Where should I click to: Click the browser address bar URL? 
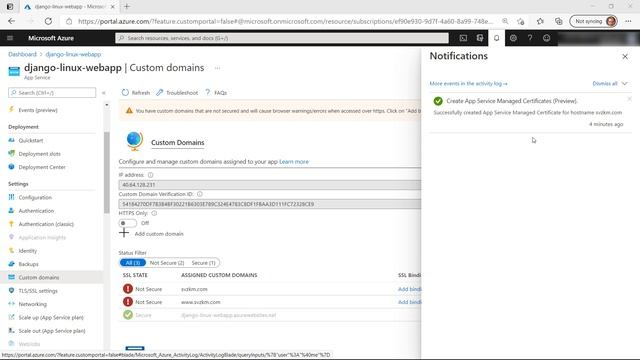coord(285,21)
